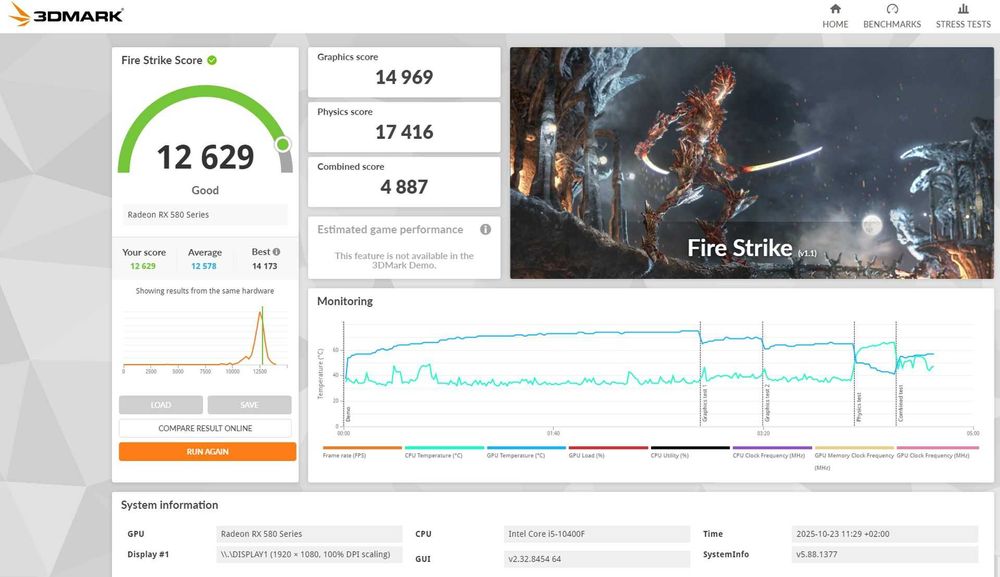This screenshot has height=577, width=1000.
Task: Click SystemInfo field v5.88.1377
Action: pos(885,554)
